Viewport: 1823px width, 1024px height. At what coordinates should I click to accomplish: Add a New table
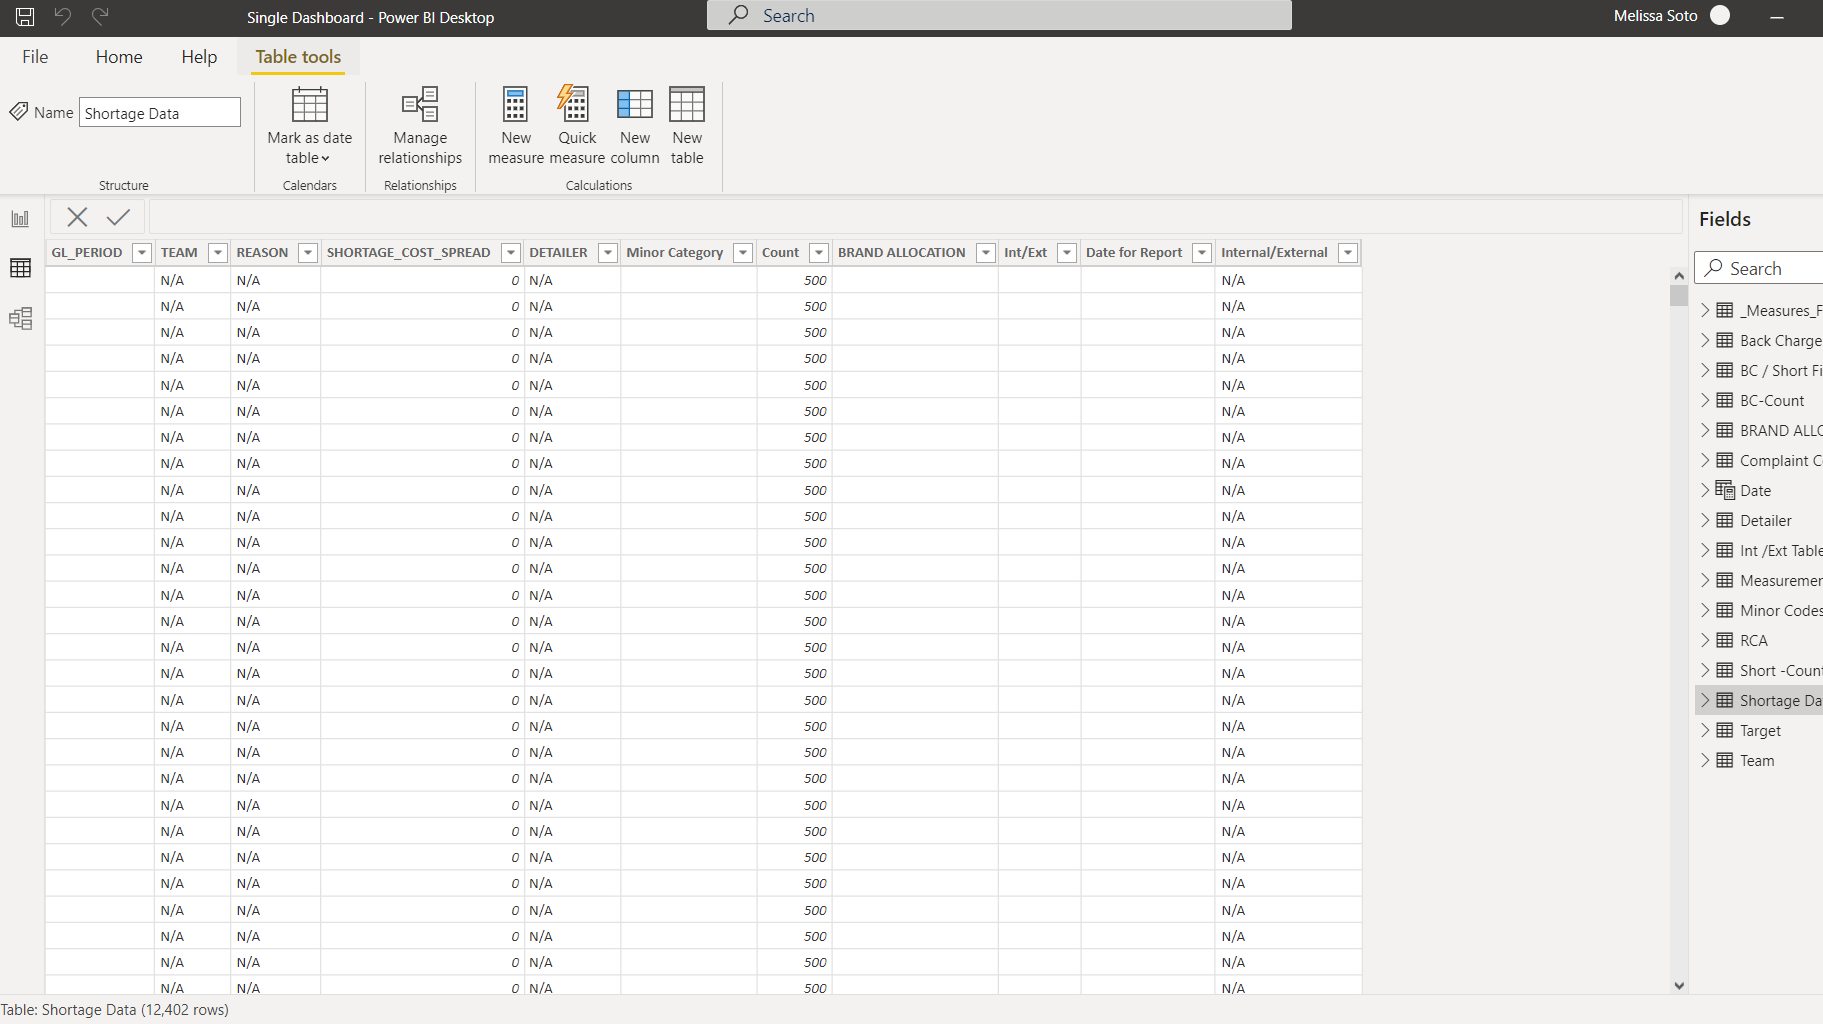point(687,126)
